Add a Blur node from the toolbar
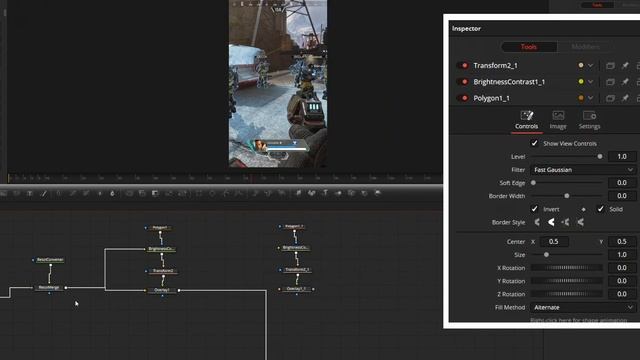Screen dimensions: 640x360 112,193
